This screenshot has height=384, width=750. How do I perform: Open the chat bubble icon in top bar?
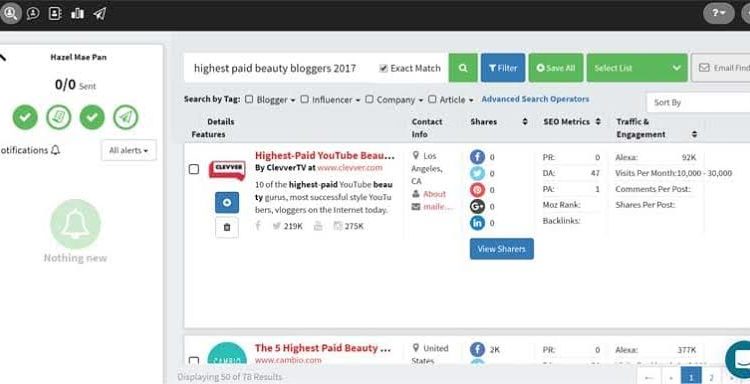coord(33,13)
